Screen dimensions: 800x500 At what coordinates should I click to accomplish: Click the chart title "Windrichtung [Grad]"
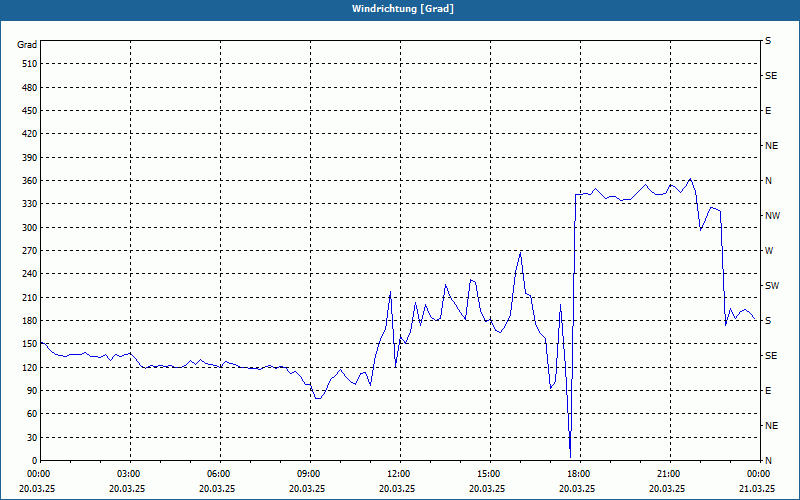[x=403, y=9]
